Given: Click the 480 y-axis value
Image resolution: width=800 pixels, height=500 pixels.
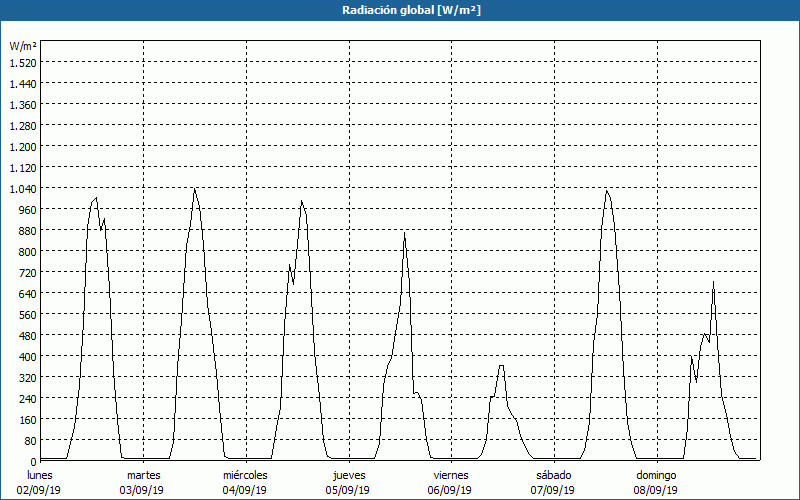Looking at the screenshot, I should point(28,336).
